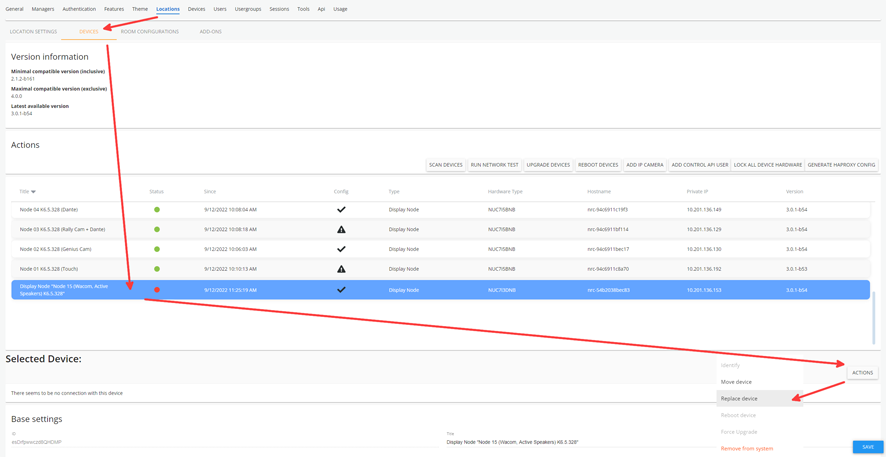Switch to Location Settings tab
886x457 pixels.
(x=33, y=32)
